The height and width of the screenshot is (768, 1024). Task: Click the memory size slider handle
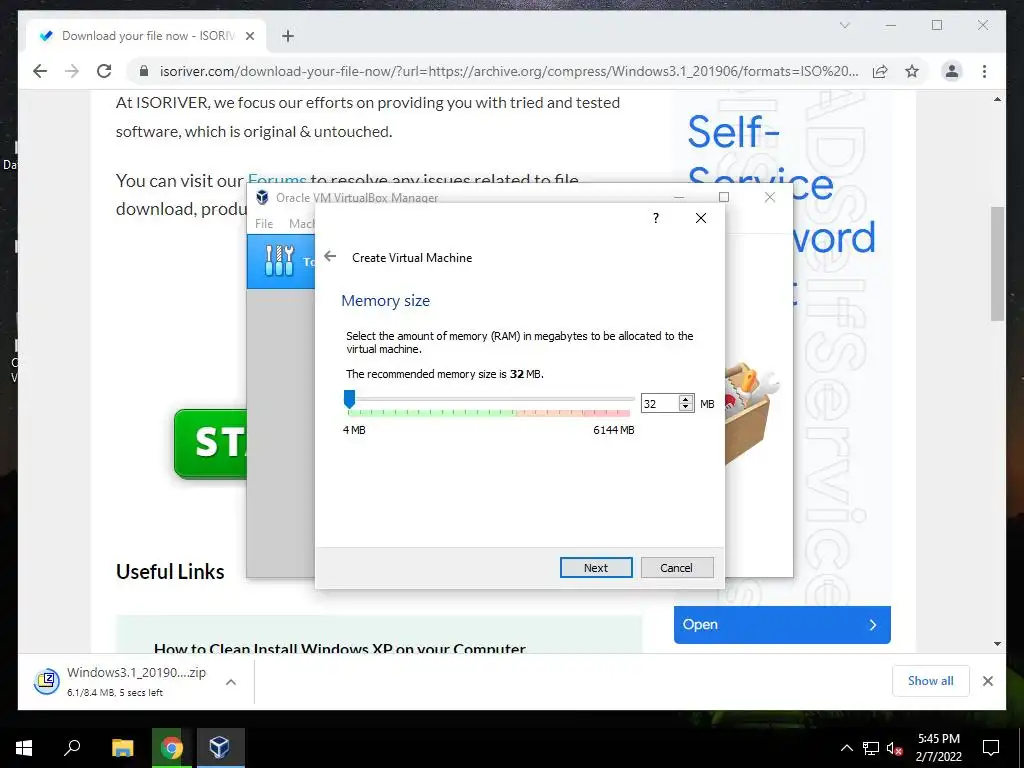tap(349, 399)
